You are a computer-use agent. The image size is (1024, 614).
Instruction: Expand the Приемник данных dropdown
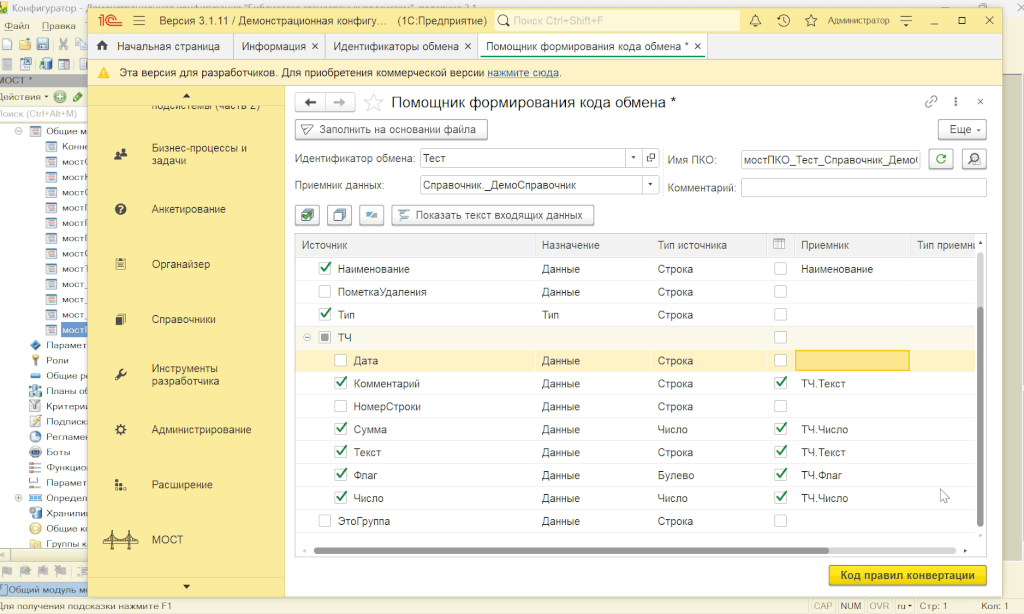click(x=650, y=184)
